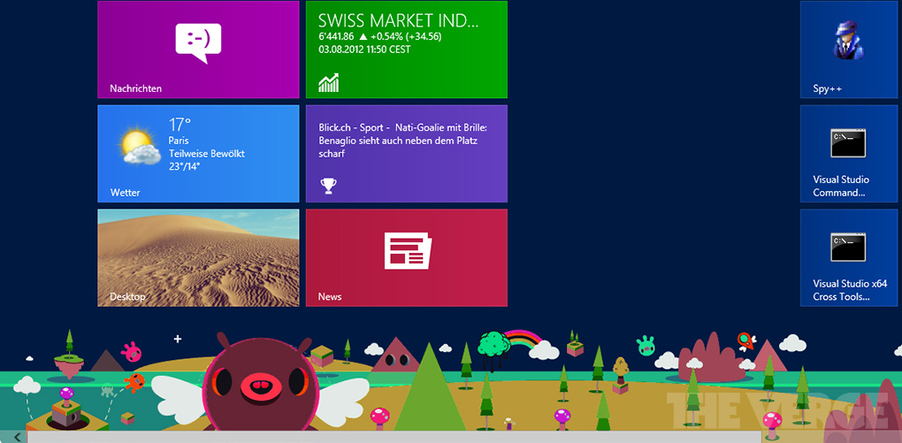The width and height of the screenshot is (902, 443).
Task: Click the News tile label
Action: (x=330, y=297)
